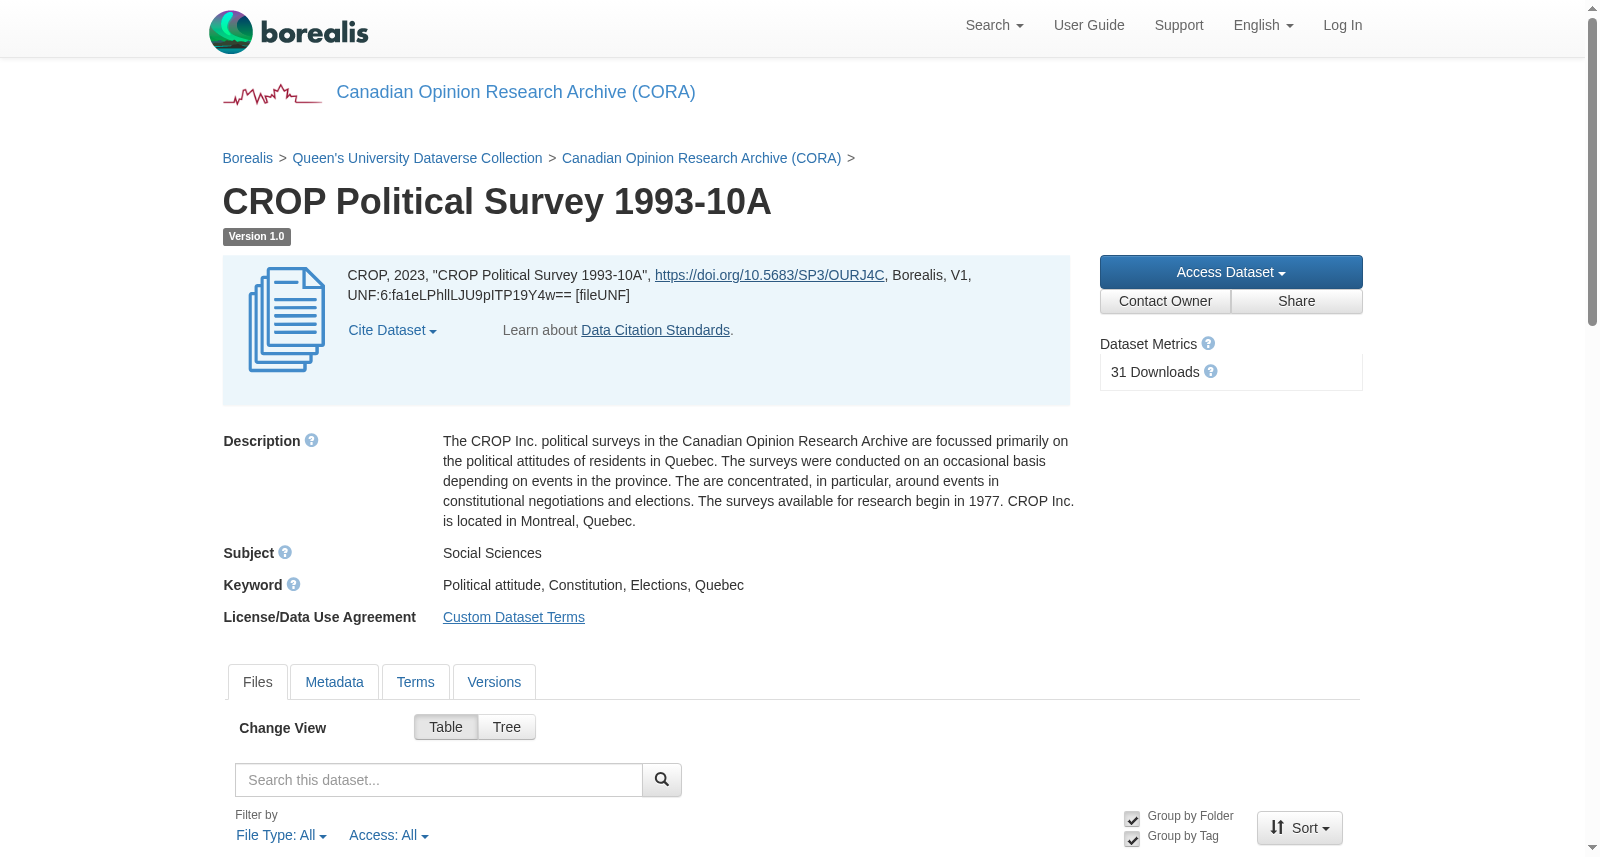Viewport: 1600px width, 857px height.
Task: Switch file view to Tree
Action: 507,727
